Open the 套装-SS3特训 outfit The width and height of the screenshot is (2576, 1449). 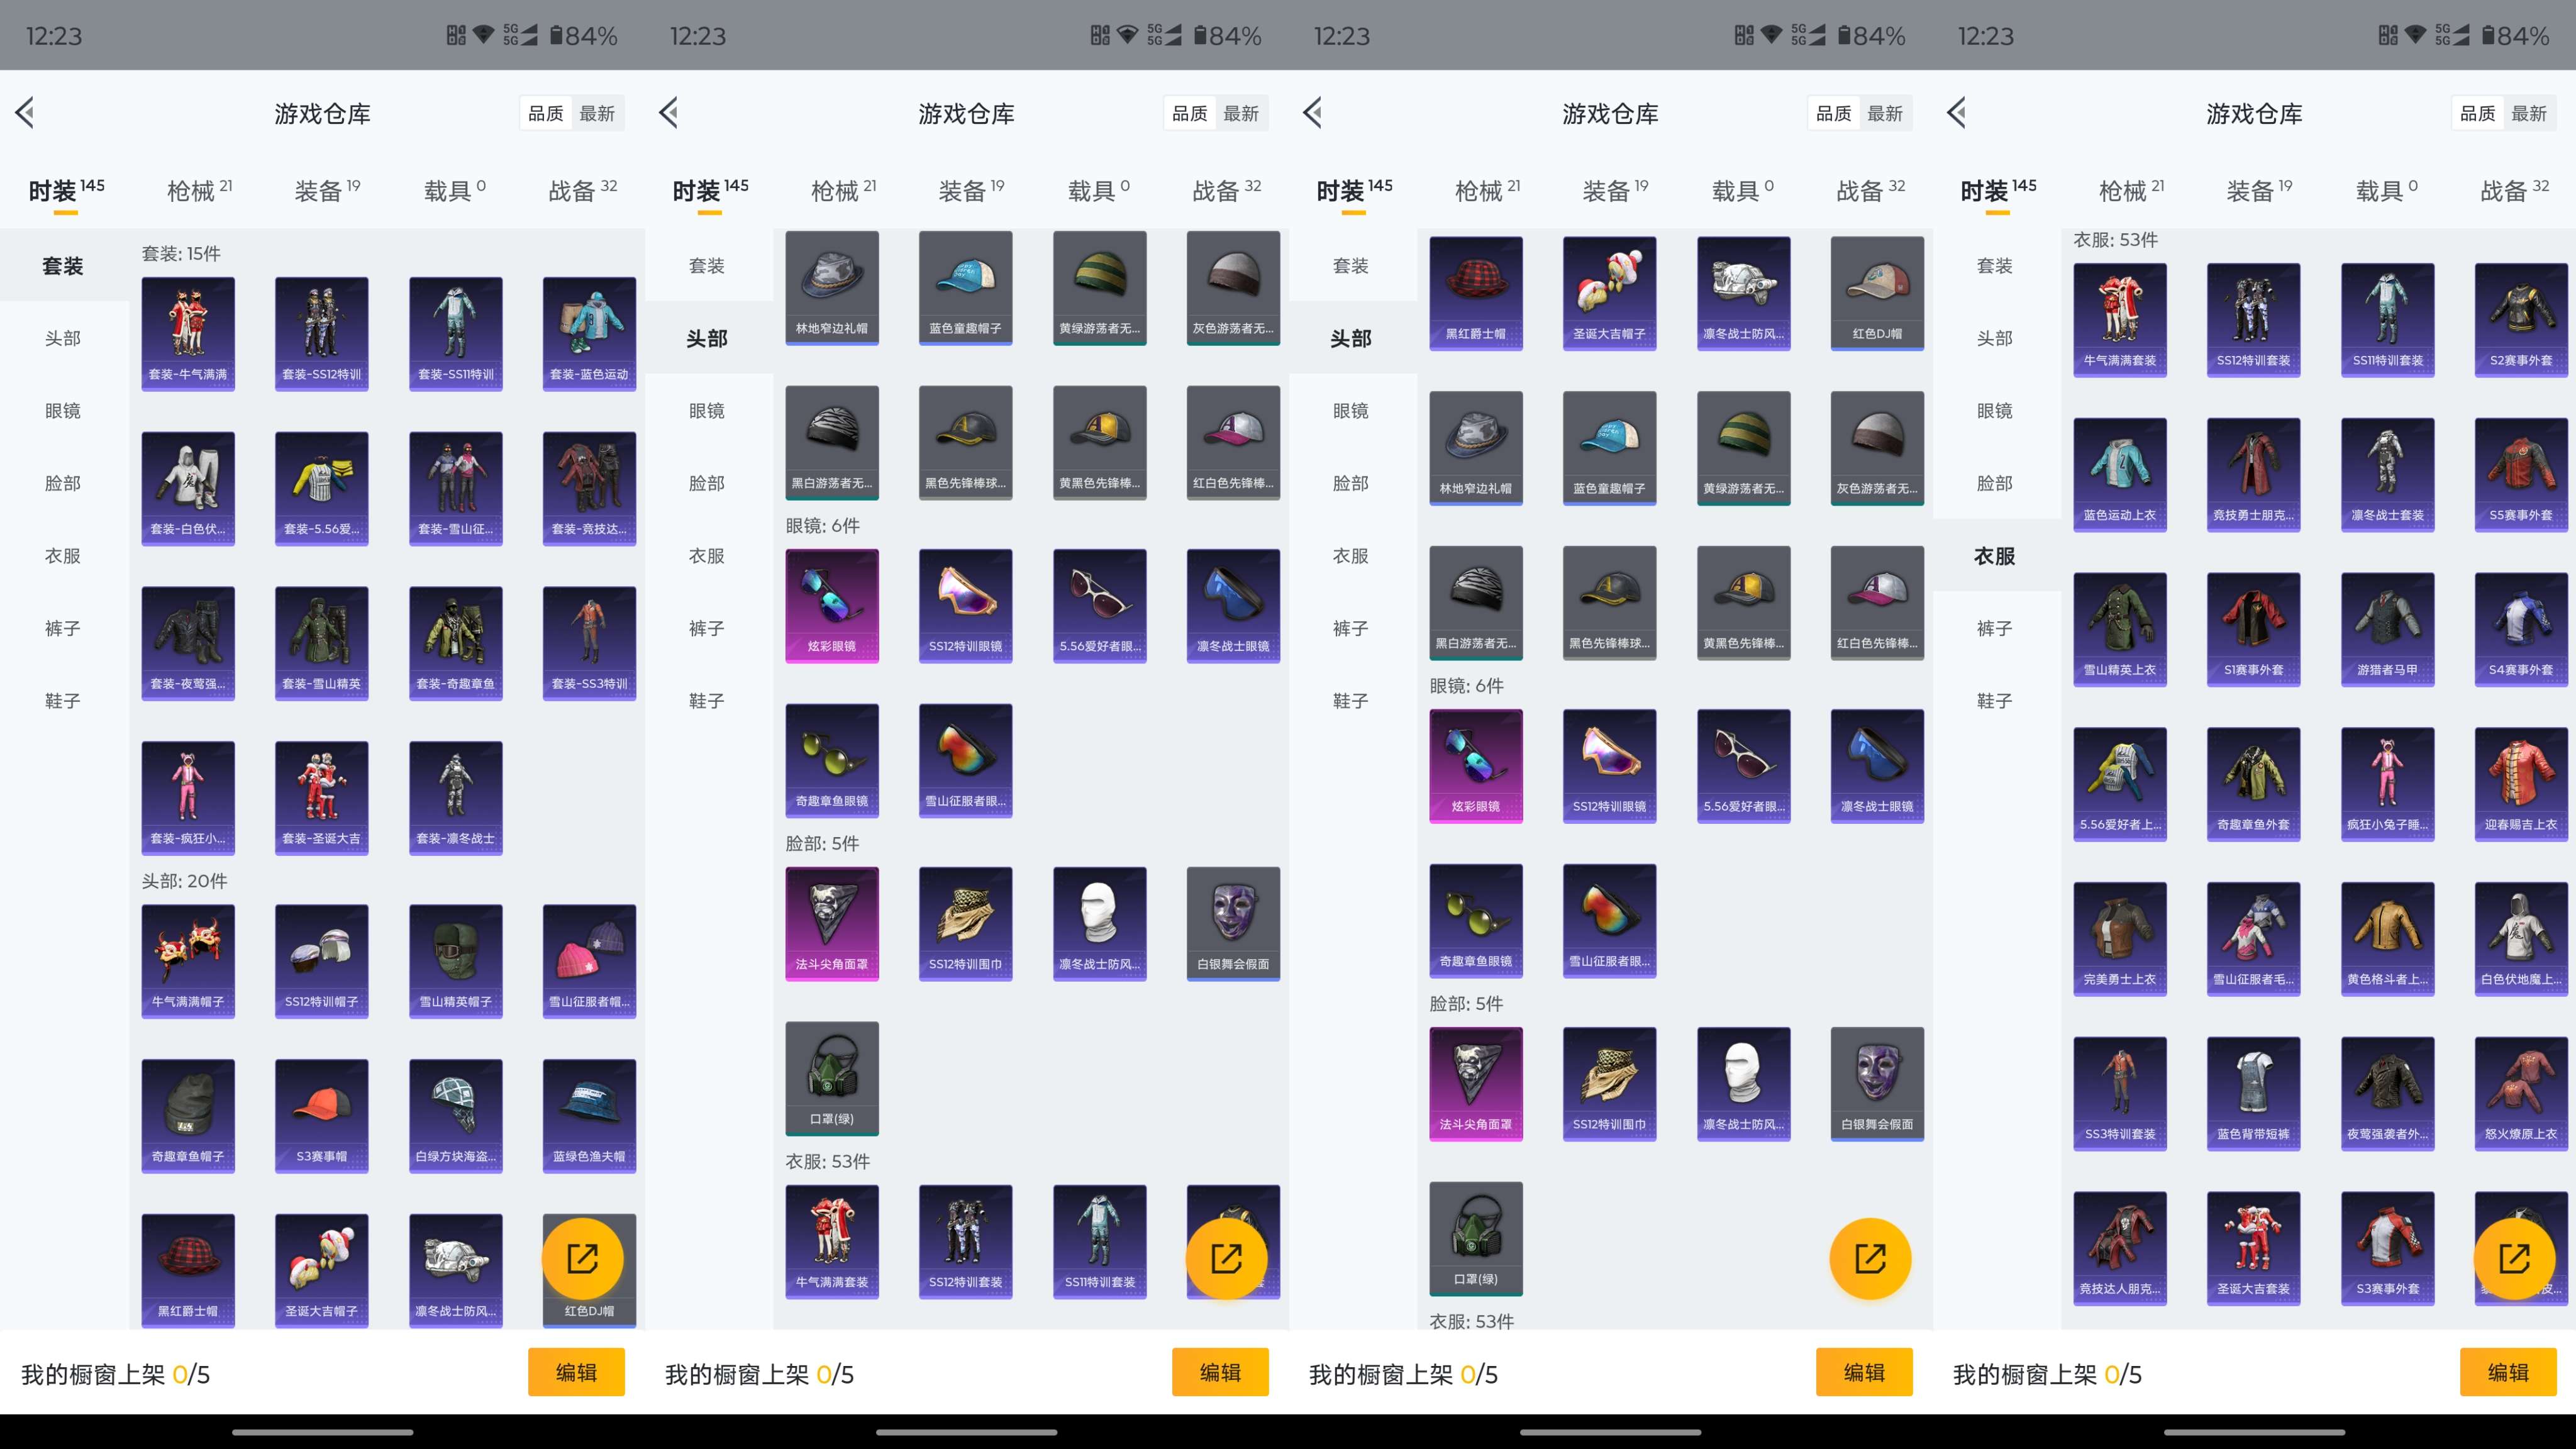[590, 643]
